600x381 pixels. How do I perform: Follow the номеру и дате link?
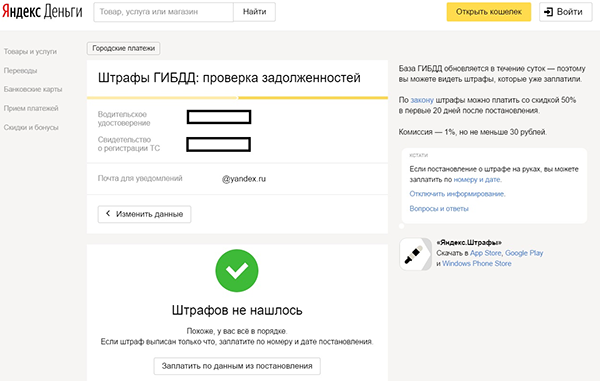(477, 180)
